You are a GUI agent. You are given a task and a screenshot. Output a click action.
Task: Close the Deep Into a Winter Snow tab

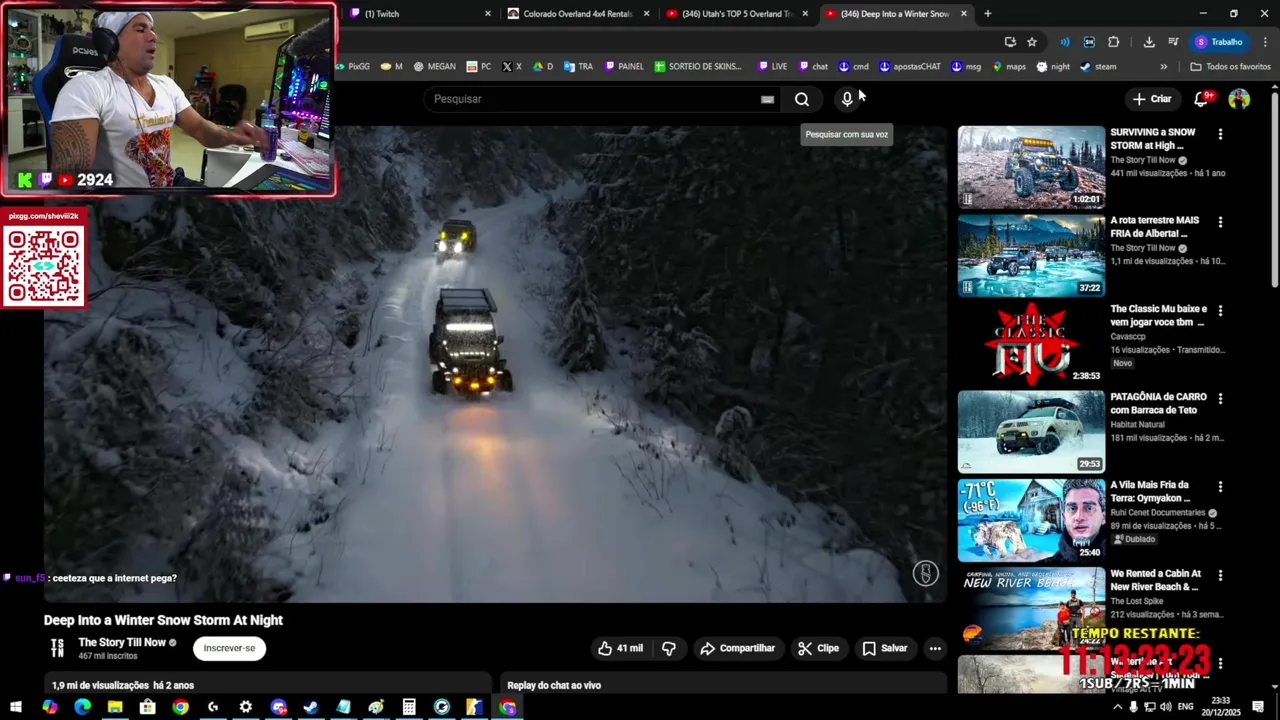click(x=964, y=14)
